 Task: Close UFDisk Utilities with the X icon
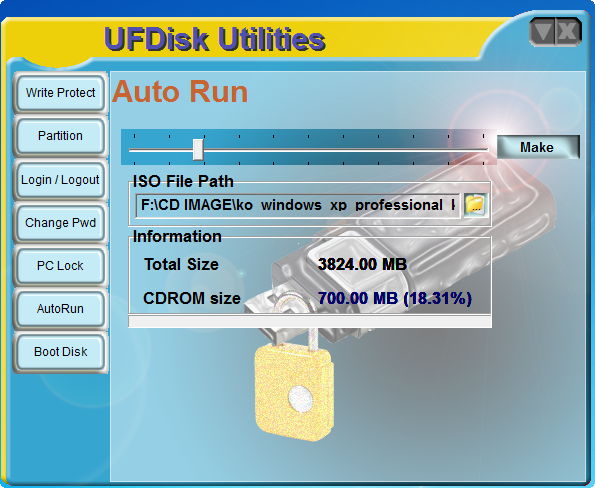568,31
